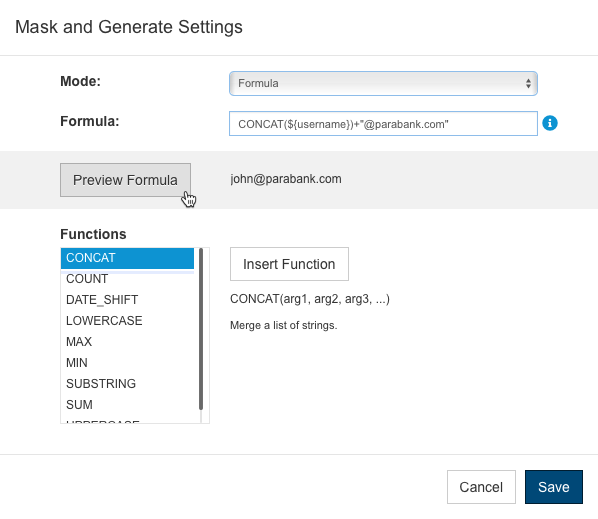
Task: Click the CONCAT(arg1, arg2, arg3, ...) syntax text
Action: [310, 299]
